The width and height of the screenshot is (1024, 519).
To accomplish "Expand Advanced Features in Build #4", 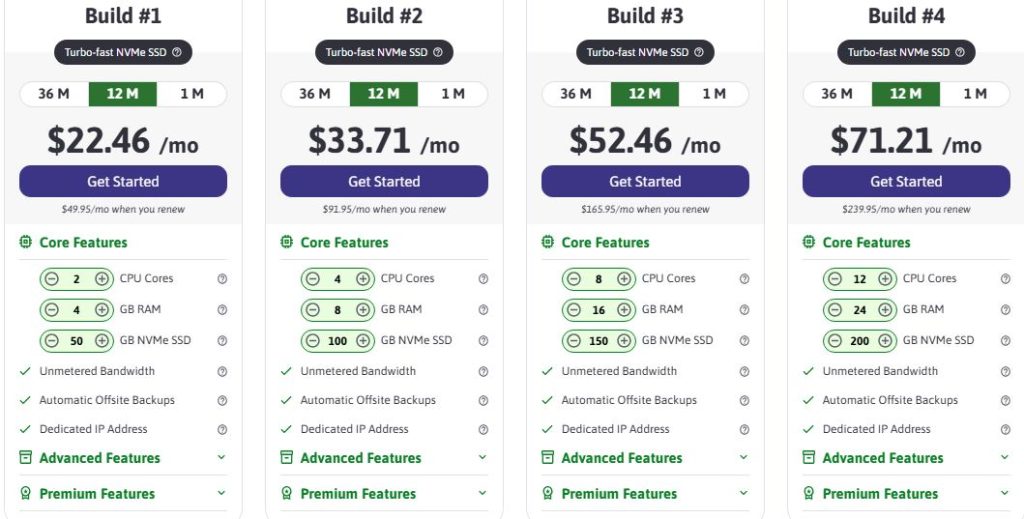I will coord(1005,458).
